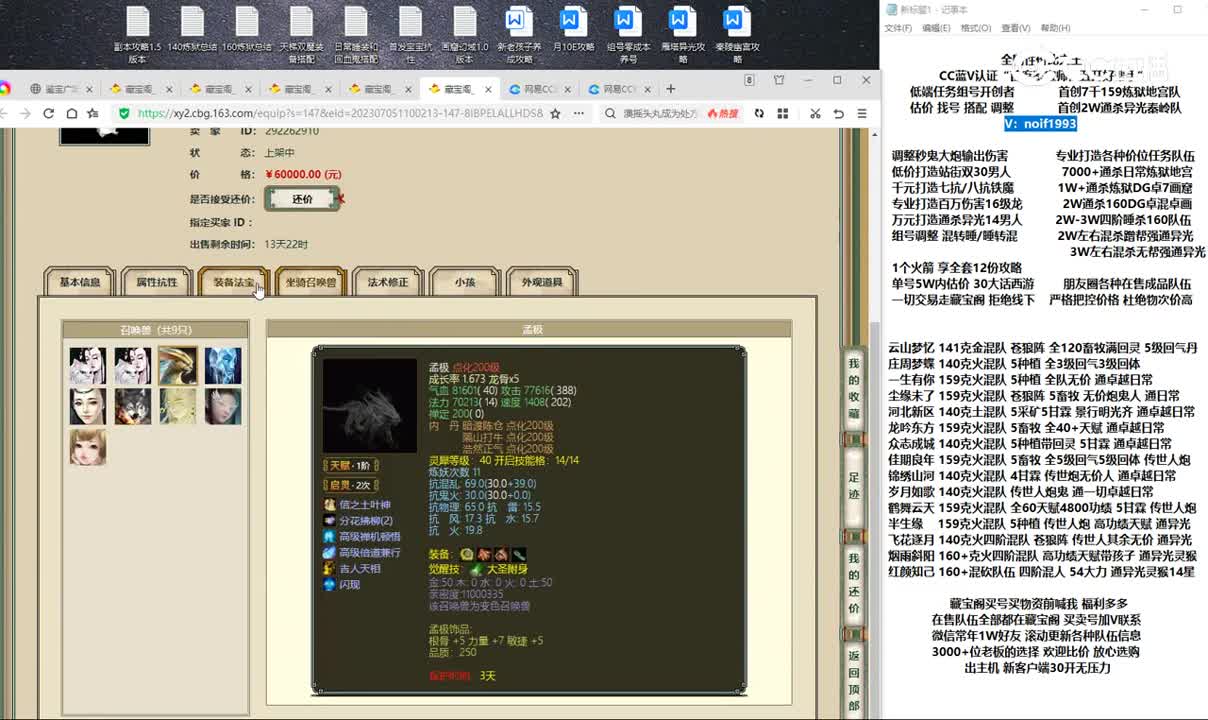
Task: Open 足迹 side panel button
Action: tap(854, 486)
